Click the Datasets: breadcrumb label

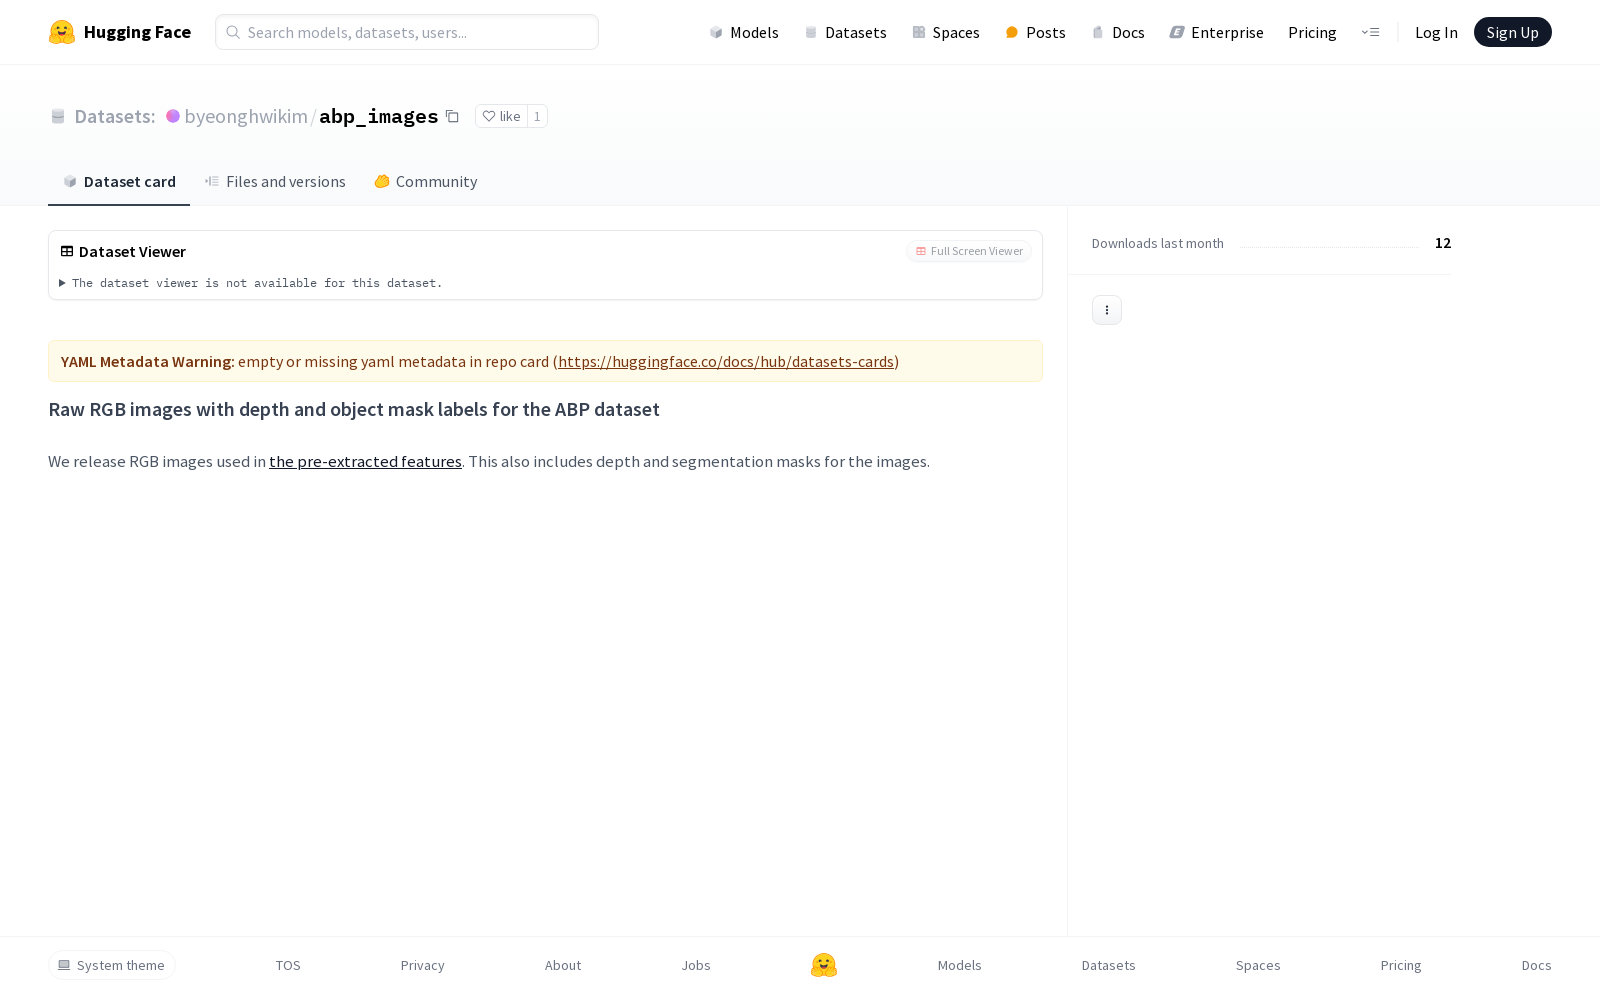click(115, 116)
